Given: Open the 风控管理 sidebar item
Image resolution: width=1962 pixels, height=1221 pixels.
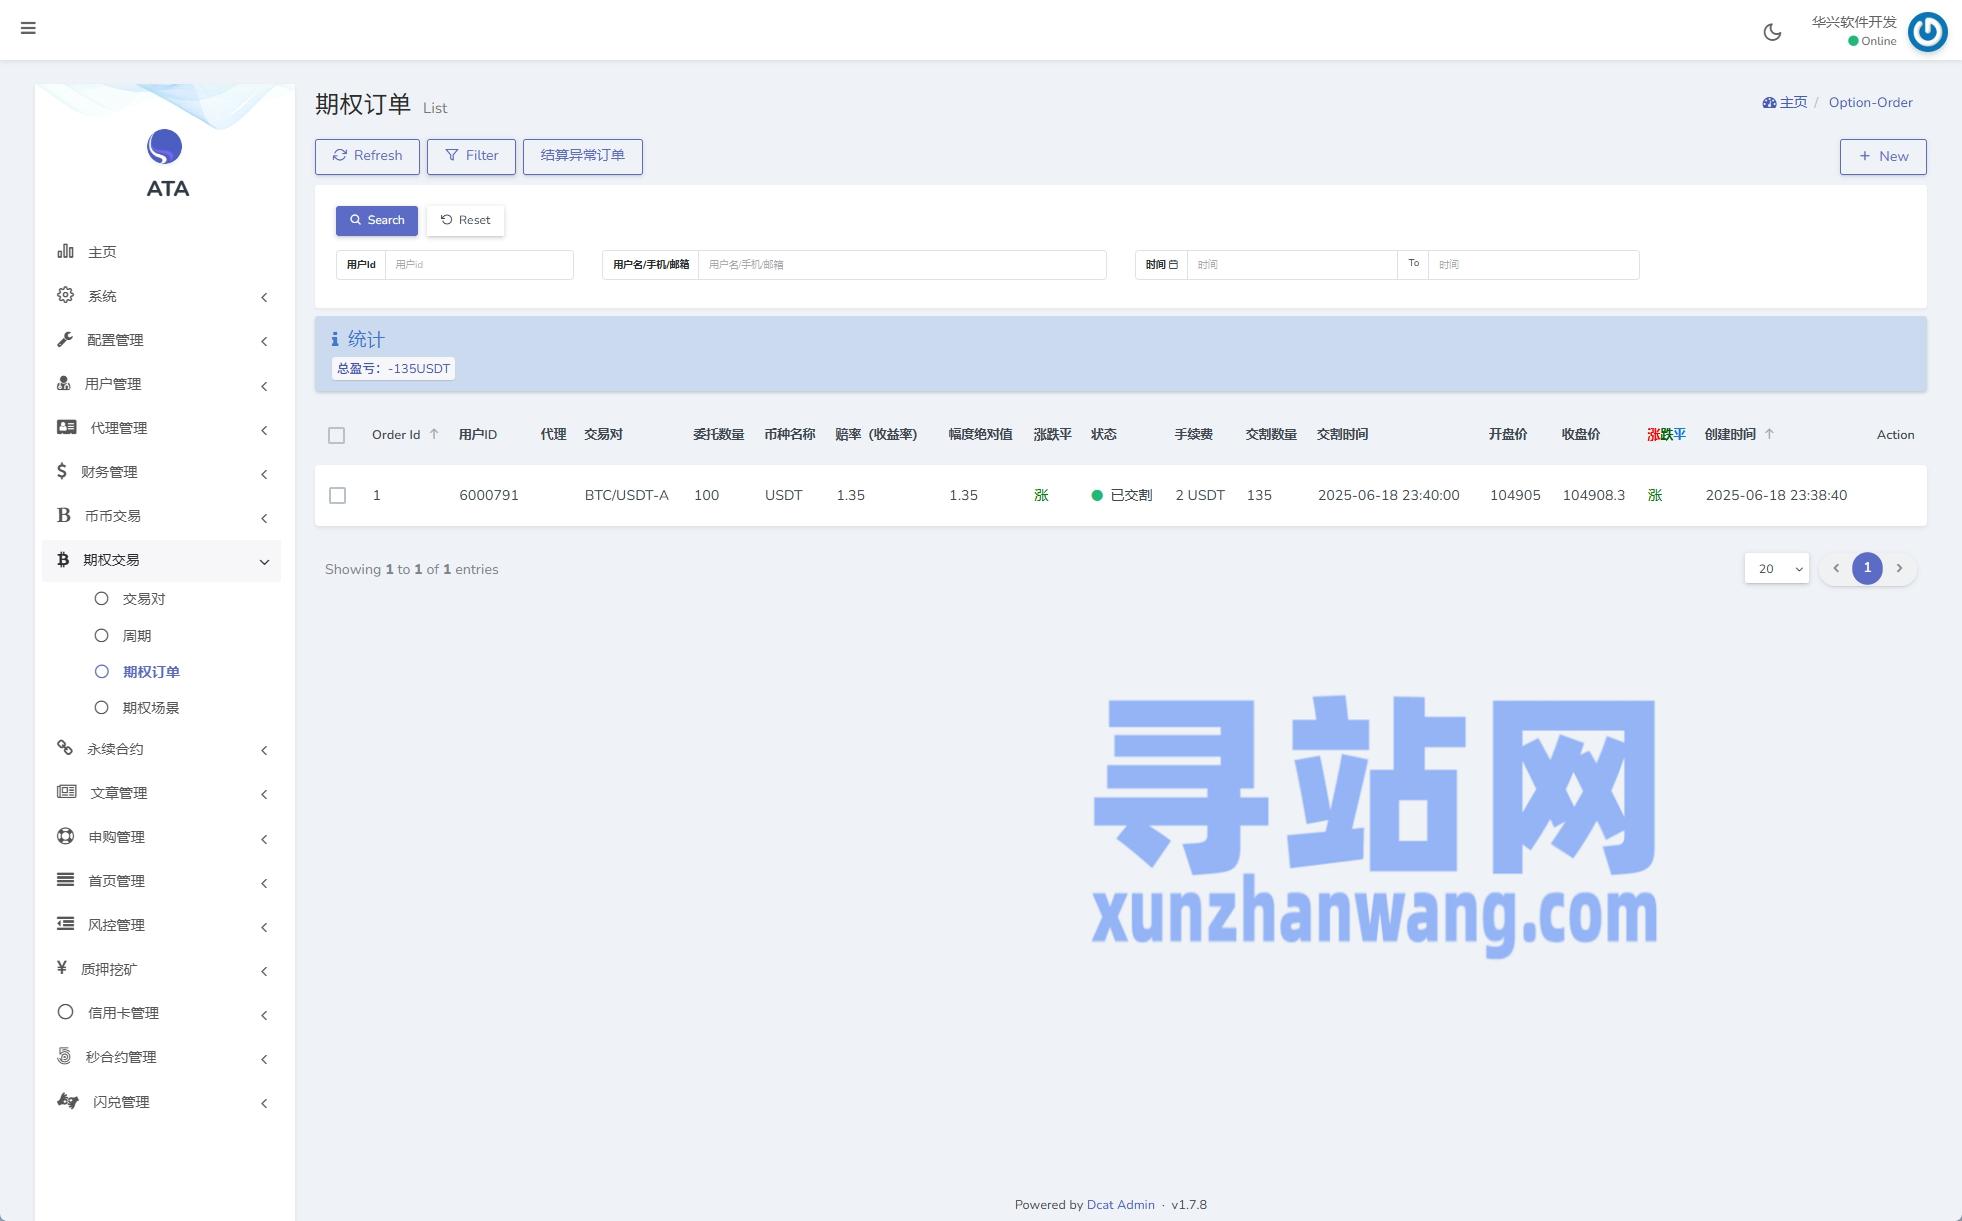Looking at the screenshot, I should tap(161, 925).
